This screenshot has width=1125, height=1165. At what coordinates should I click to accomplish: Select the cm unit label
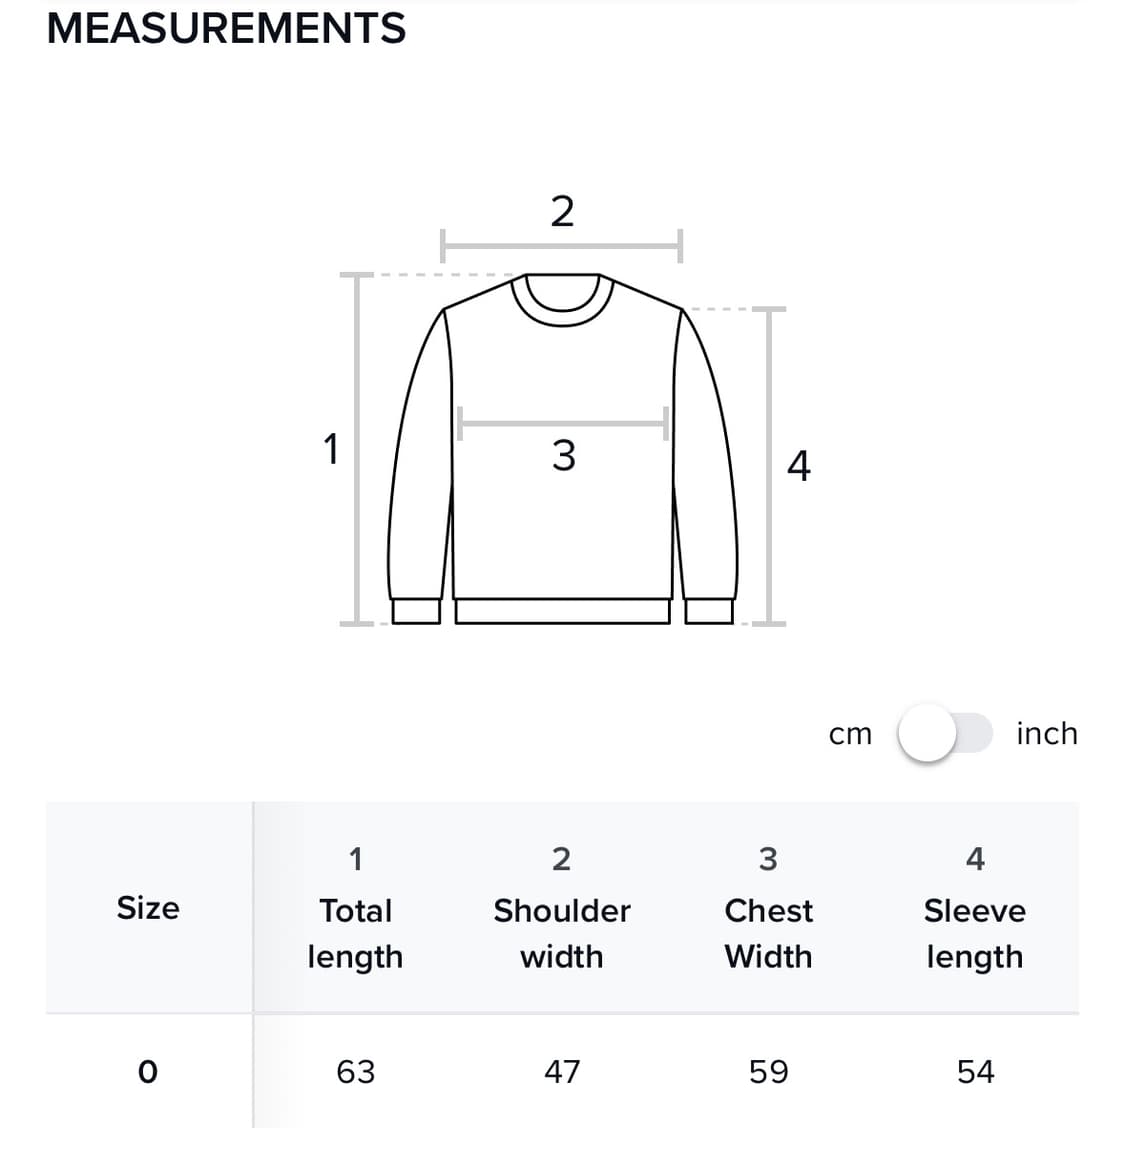850,734
